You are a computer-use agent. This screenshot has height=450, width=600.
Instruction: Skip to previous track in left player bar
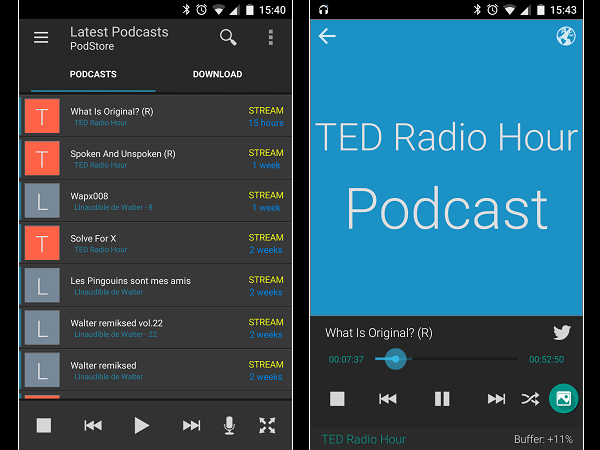[x=93, y=425]
